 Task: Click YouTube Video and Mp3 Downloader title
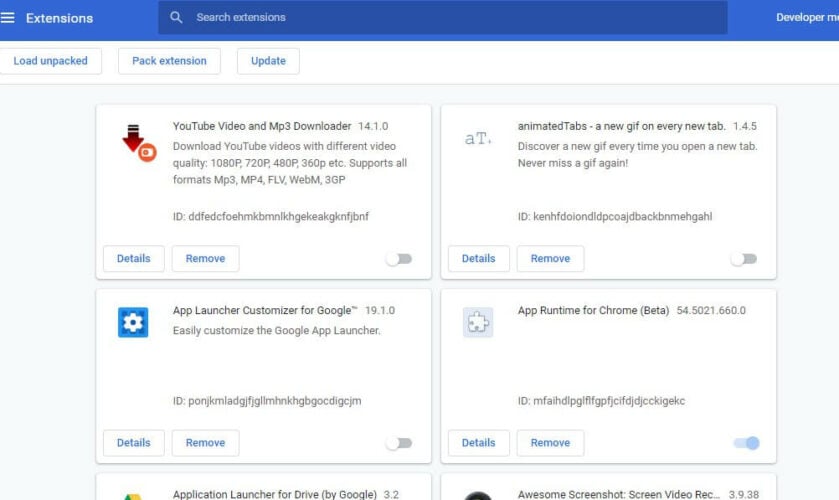[x=262, y=126]
